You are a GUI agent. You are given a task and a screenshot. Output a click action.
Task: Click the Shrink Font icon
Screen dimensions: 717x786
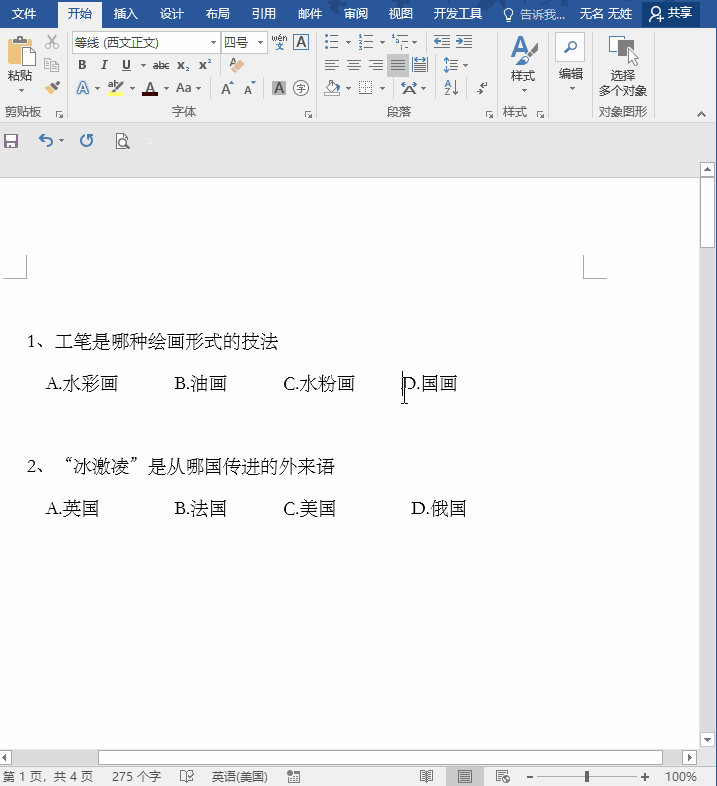point(249,88)
